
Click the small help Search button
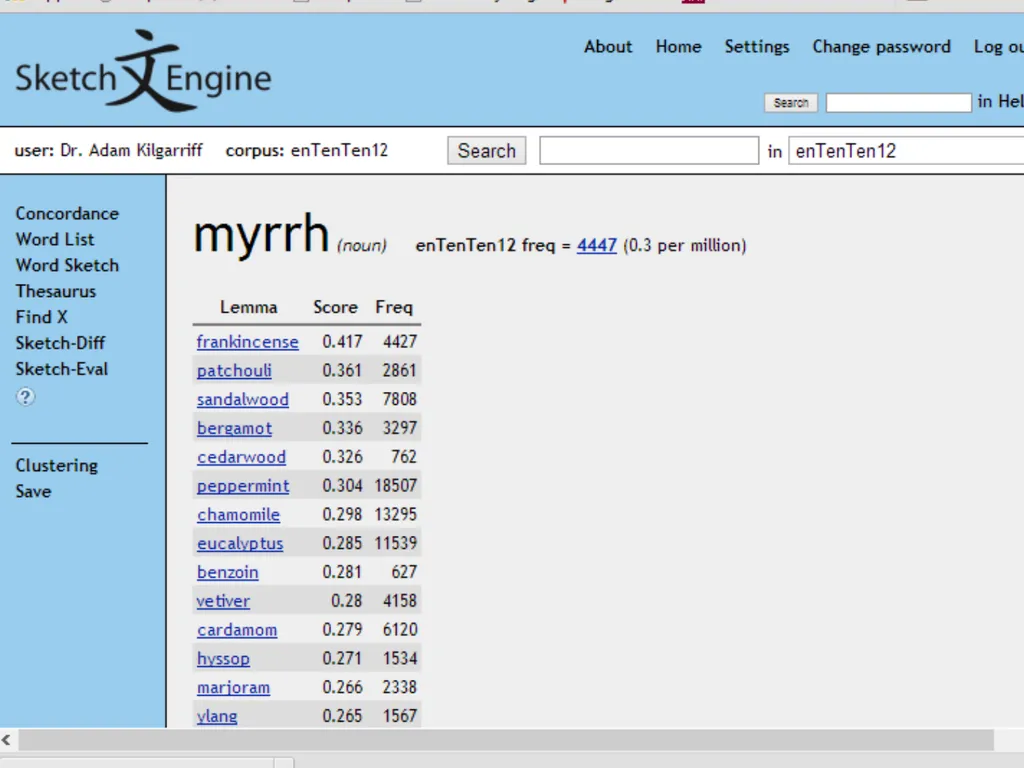click(791, 103)
